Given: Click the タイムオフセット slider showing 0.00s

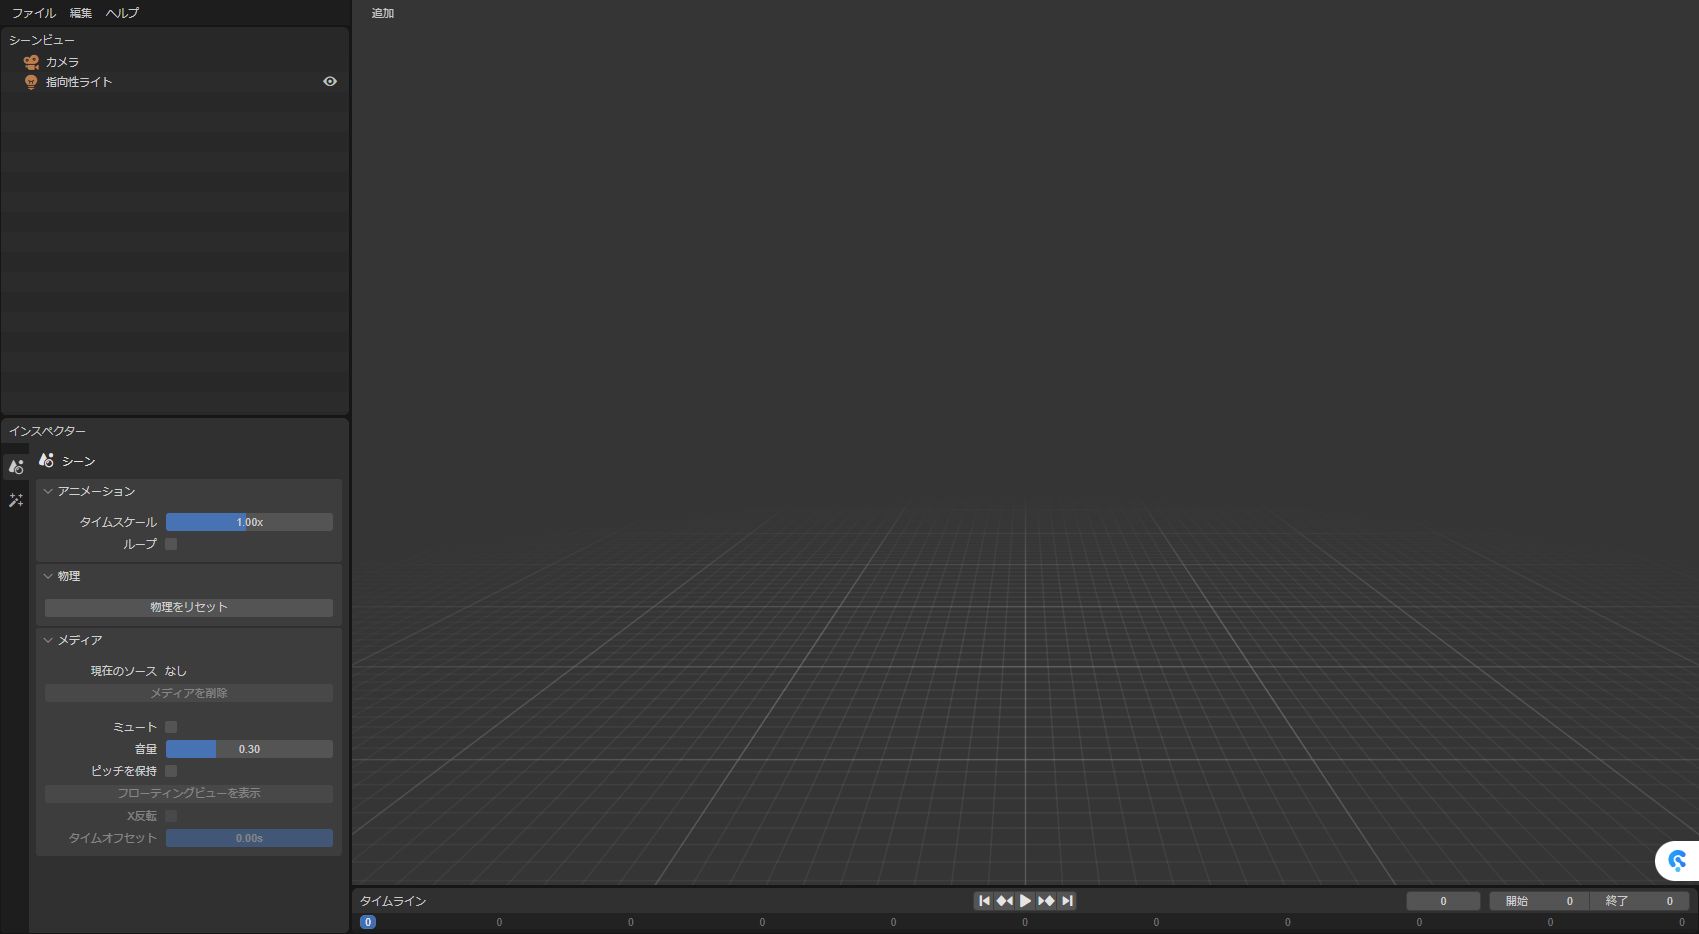Looking at the screenshot, I should click(x=249, y=838).
